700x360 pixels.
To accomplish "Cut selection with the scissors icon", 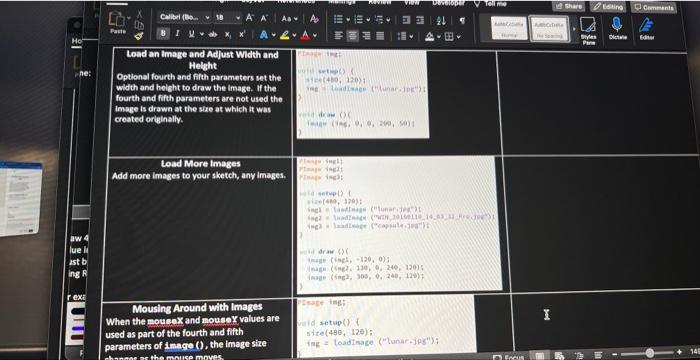I will click(x=140, y=15).
